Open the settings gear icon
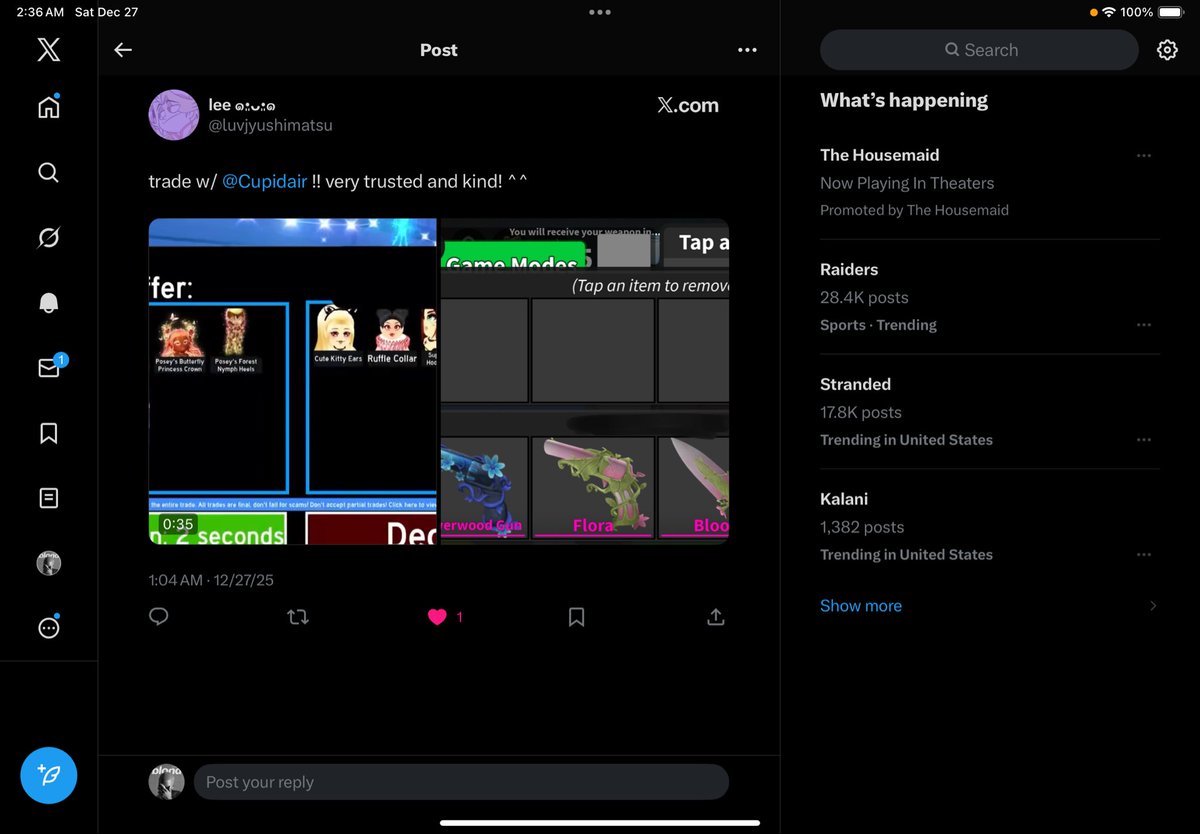The width and height of the screenshot is (1200, 834). point(1167,50)
